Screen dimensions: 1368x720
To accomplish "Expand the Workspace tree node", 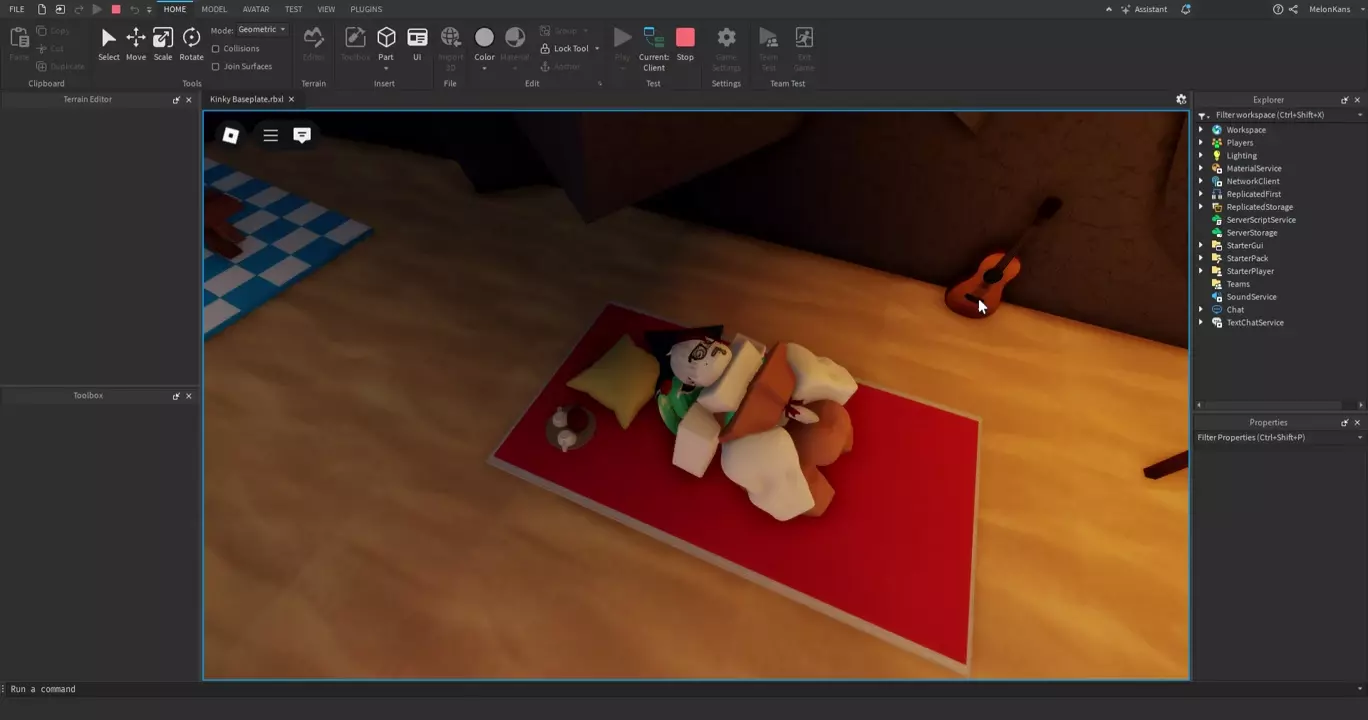I will tap(1201, 130).
